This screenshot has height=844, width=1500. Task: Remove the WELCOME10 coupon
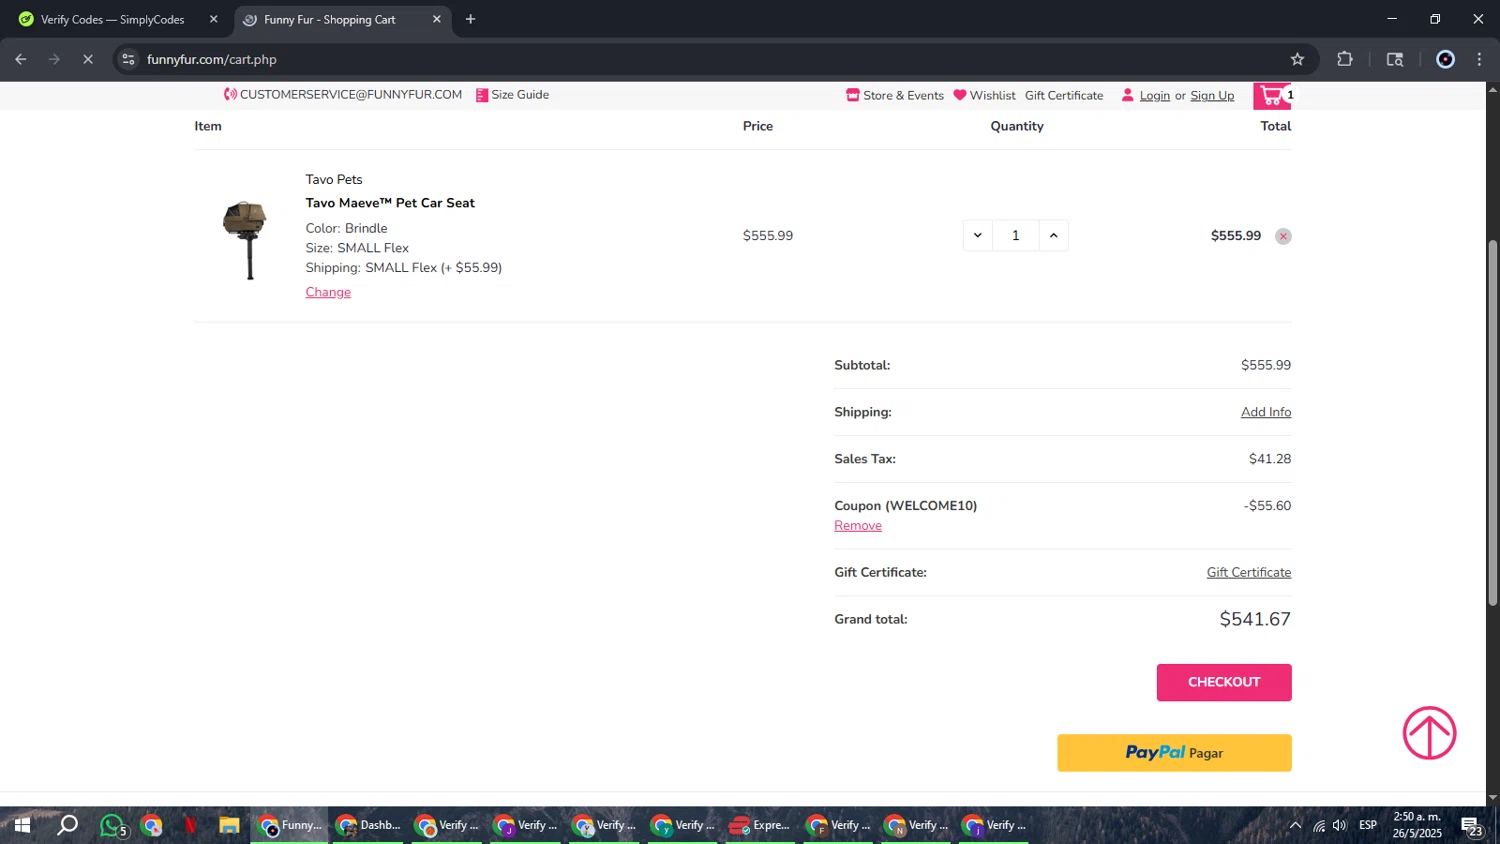tap(858, 525)
